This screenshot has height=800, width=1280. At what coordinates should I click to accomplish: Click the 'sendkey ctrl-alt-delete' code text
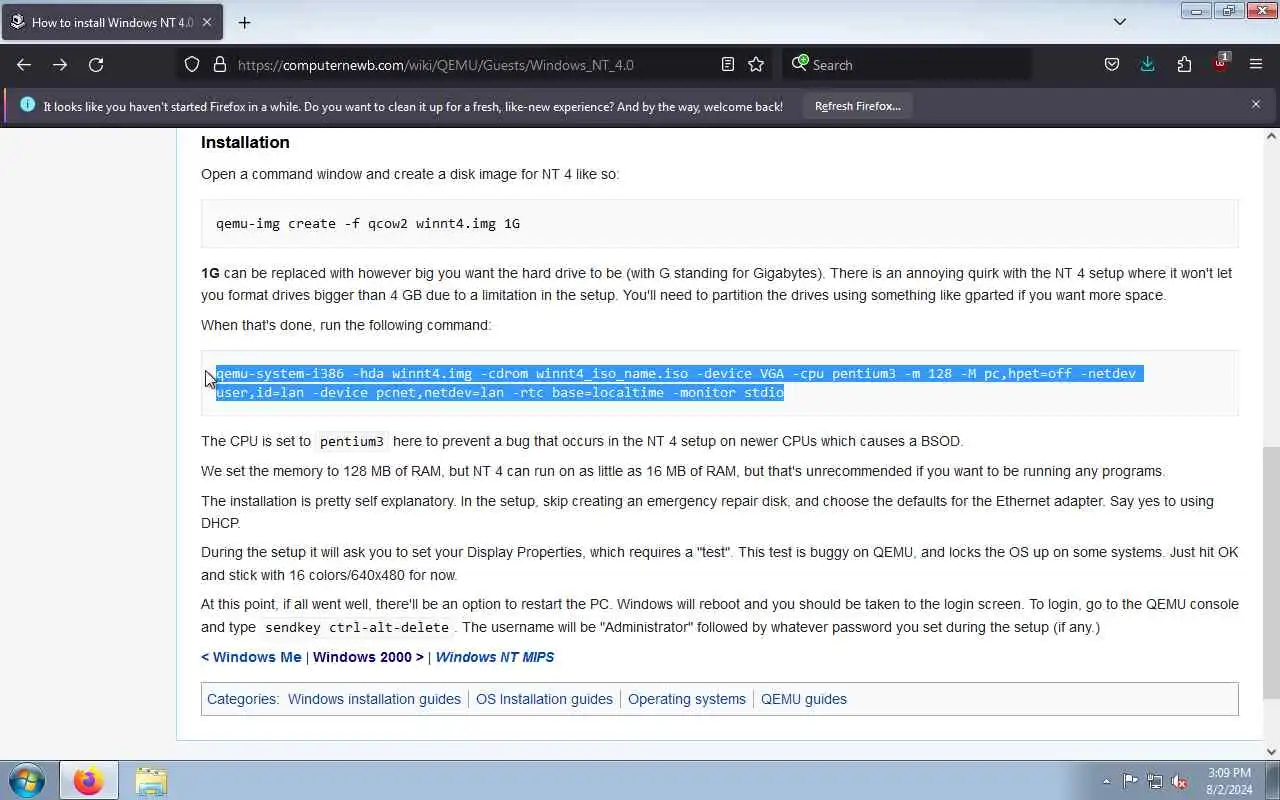tap(357, 628)
